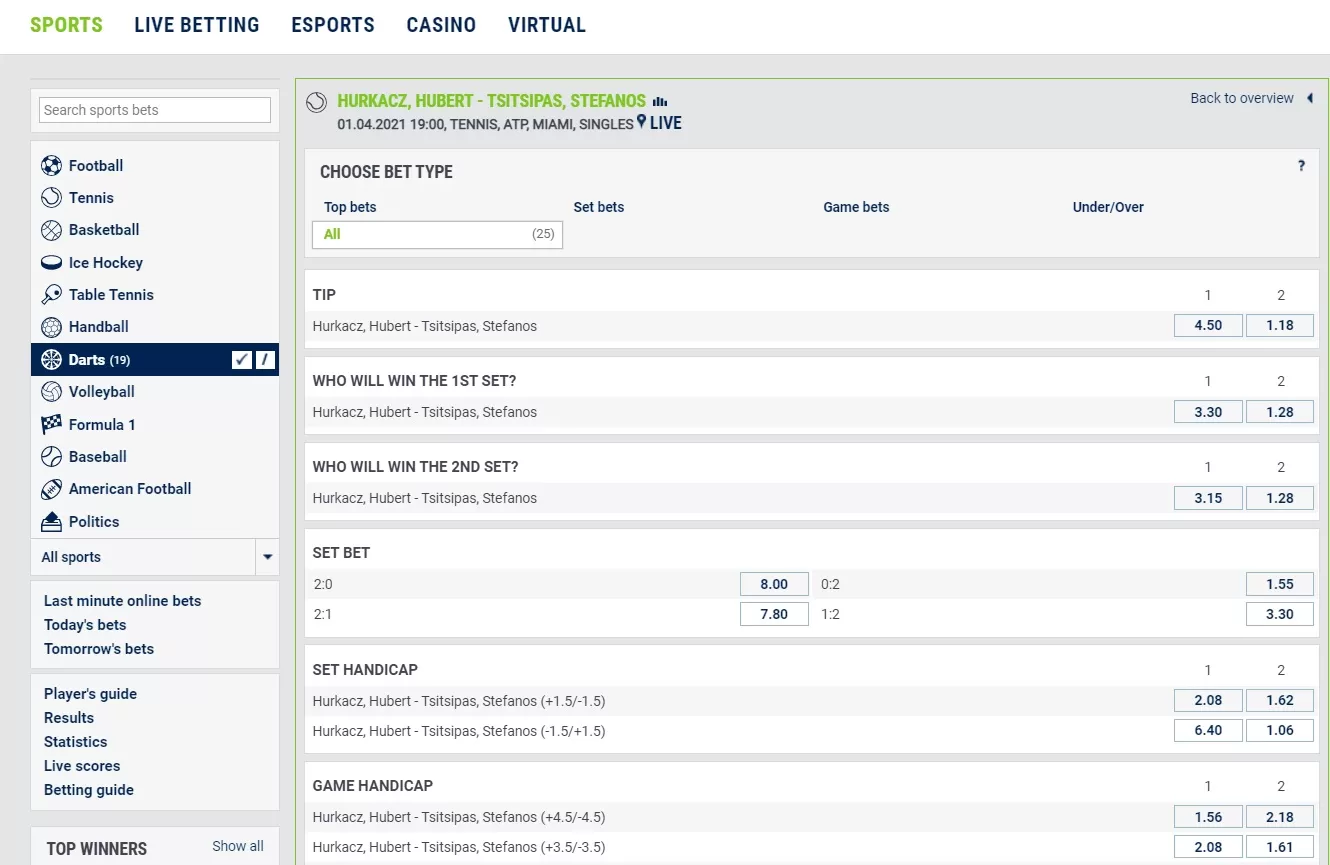Click the Search sports bets field

tap(155, 110)
